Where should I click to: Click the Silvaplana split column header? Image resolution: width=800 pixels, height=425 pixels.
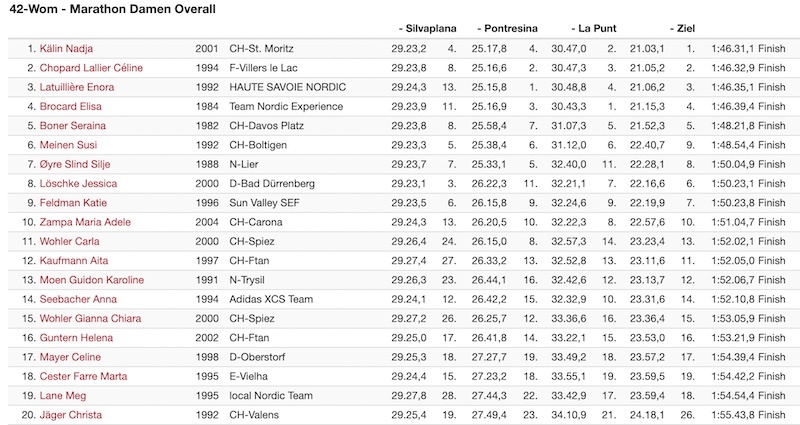(428, 29)
